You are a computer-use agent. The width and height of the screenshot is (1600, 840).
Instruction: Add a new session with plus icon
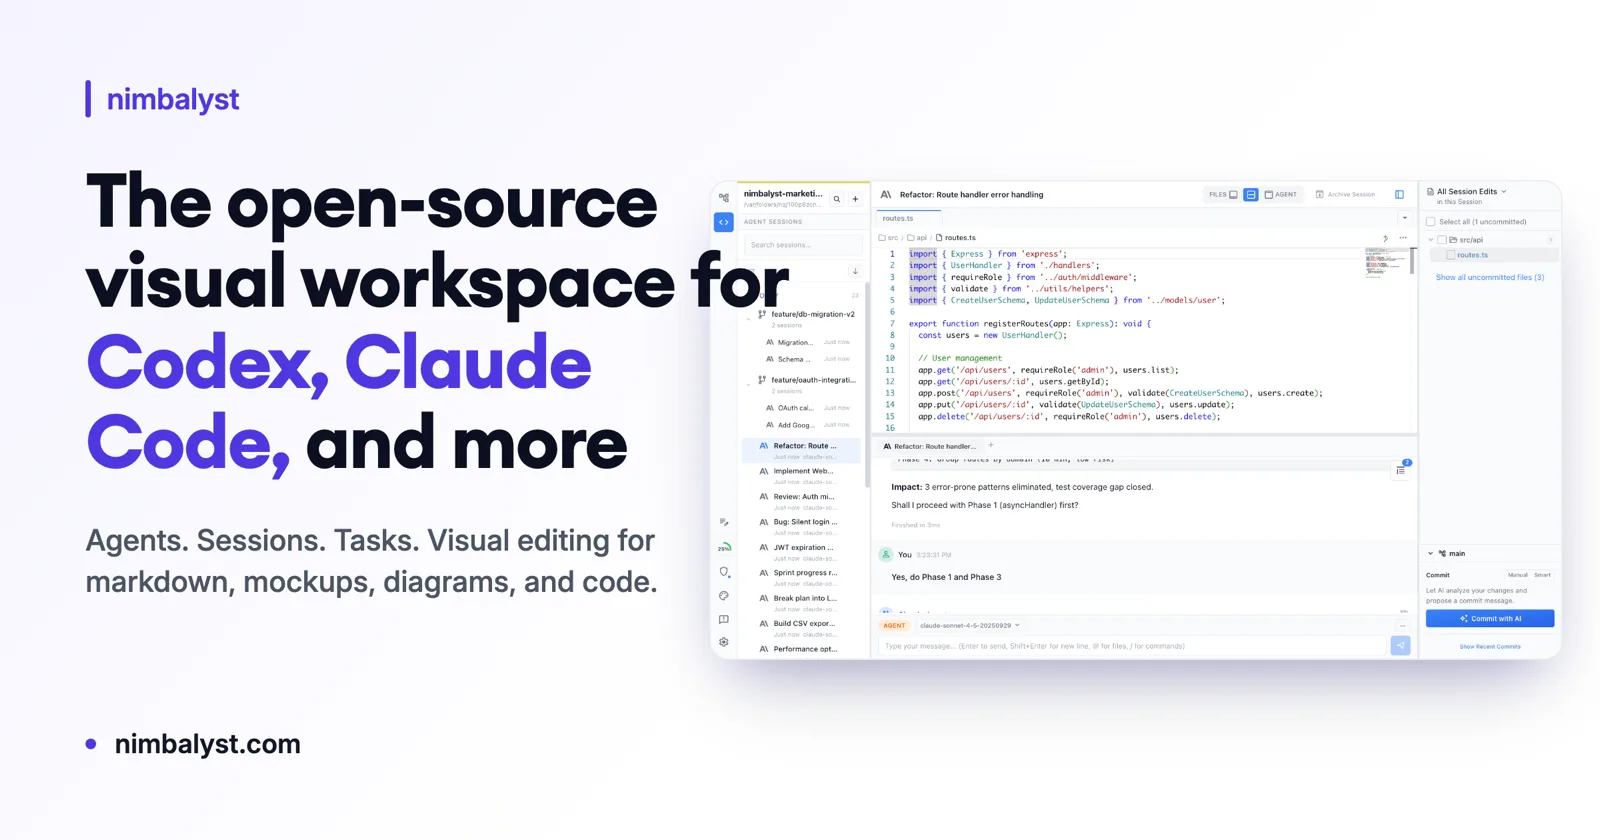[x=855, y=199]
